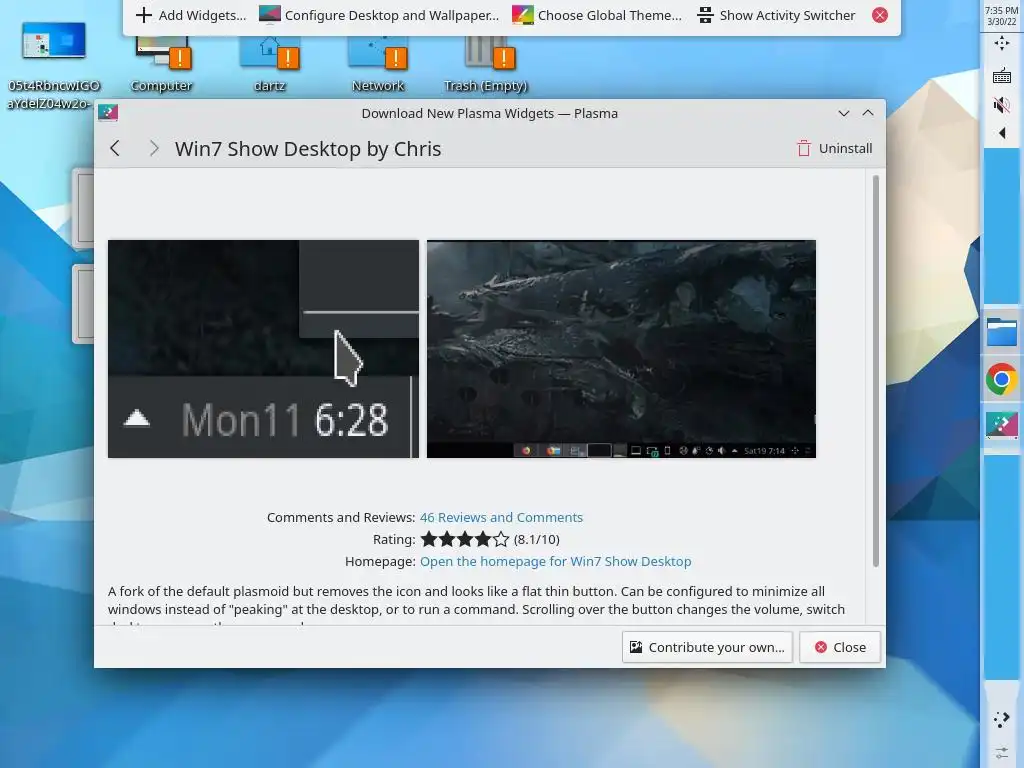The width and height of the screenshot is (1024, 768).
Task: Close the edit mode toolbar with red X
Action: [x=880, y=15]
